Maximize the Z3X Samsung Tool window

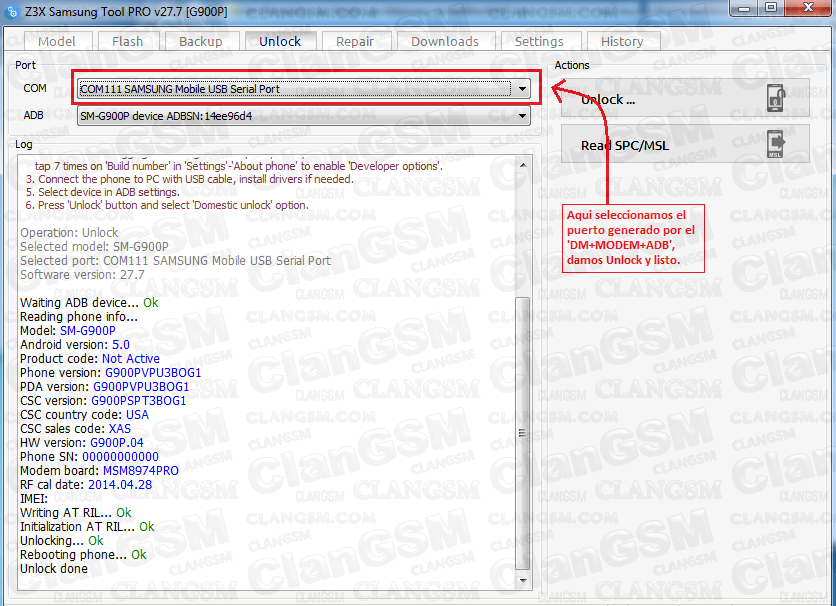771,8
